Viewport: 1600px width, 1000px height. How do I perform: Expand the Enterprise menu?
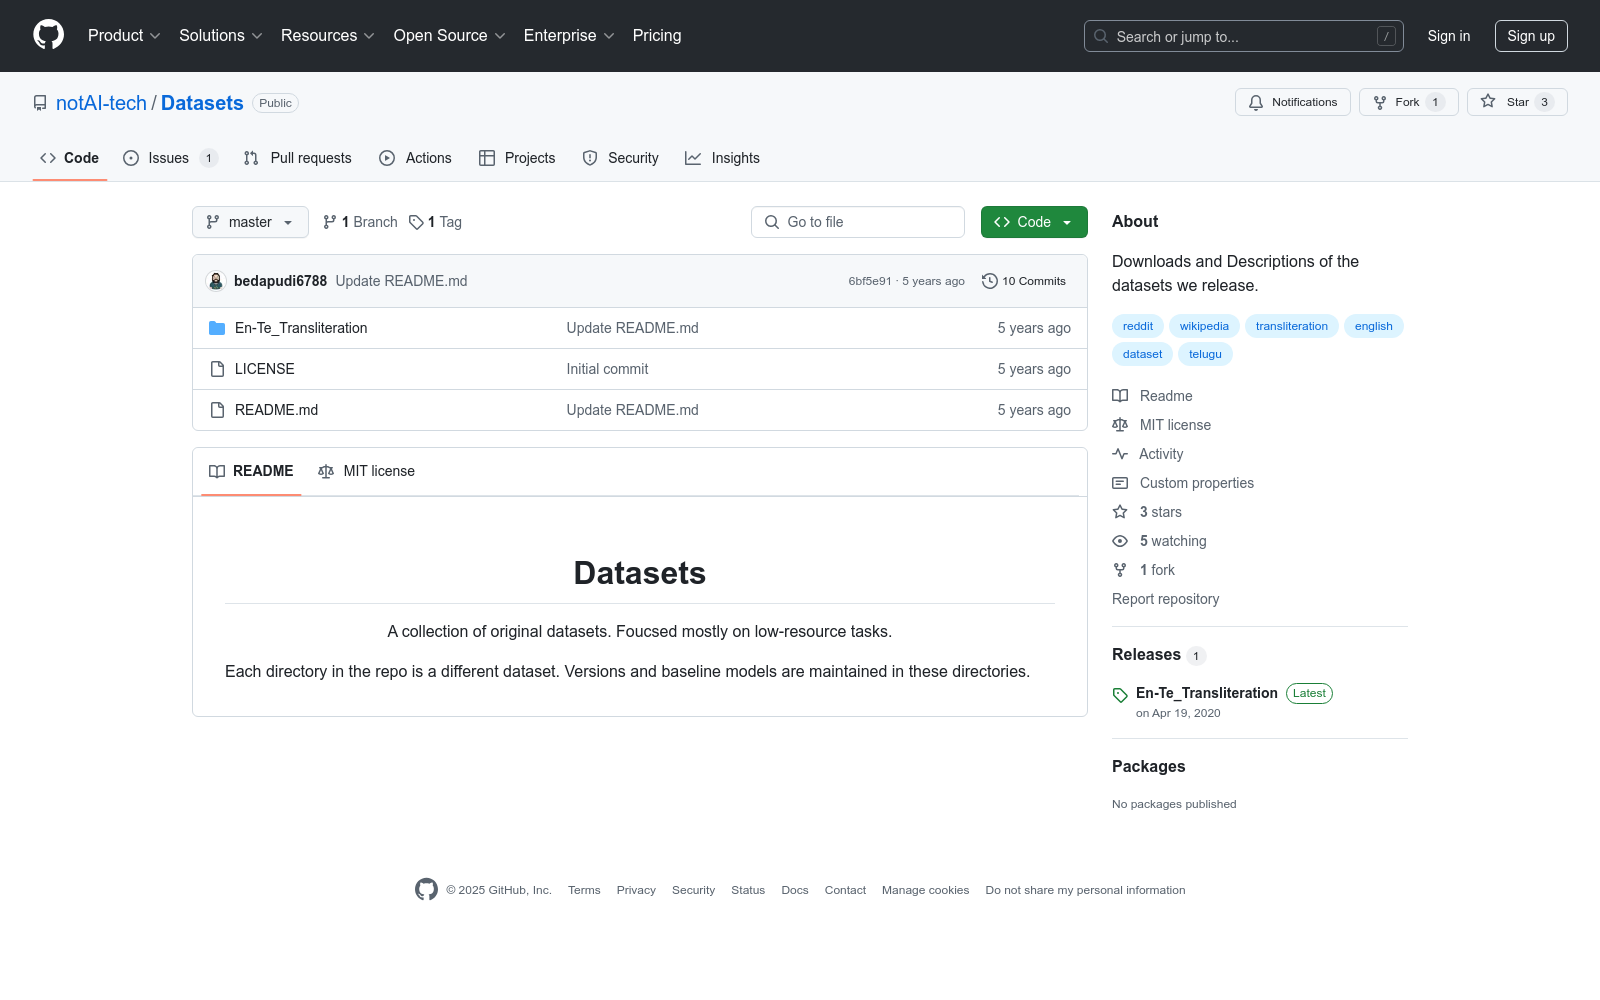pyautogui.click(x=569, y=36)
